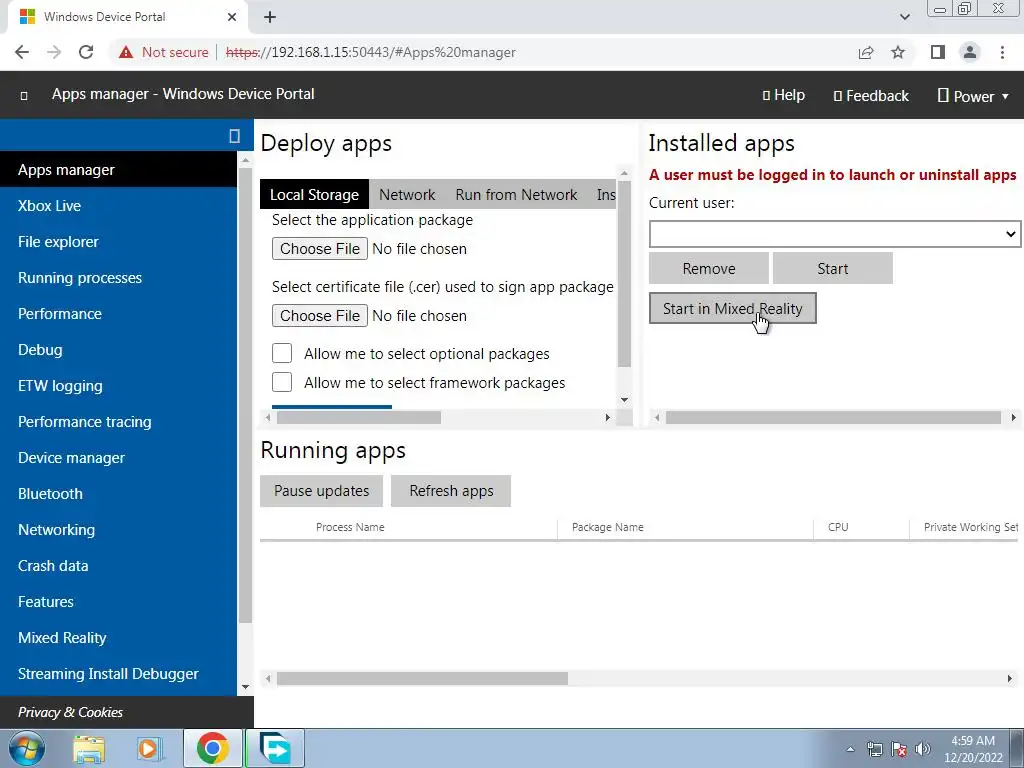Open the Action Center flag tray icon
This screenshot has height=768, width=1024.
(899, 749)
